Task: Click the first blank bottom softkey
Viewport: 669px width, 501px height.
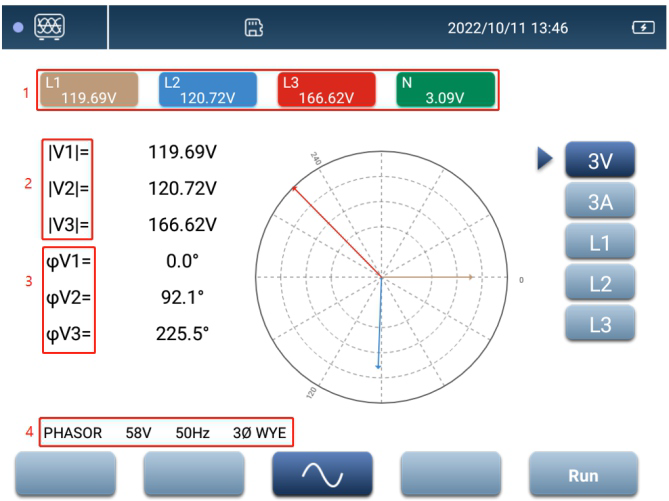Action: [65, 475]
